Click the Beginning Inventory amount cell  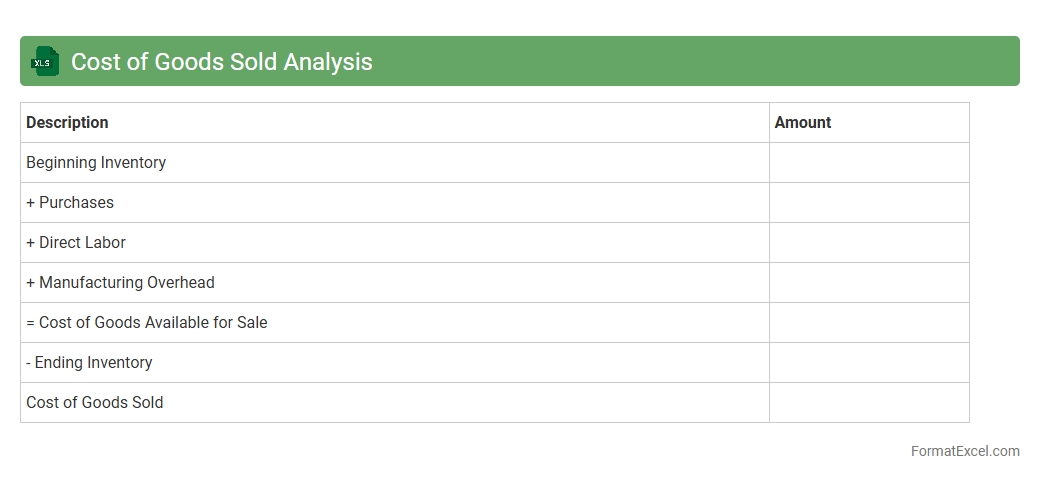(868, 162)
